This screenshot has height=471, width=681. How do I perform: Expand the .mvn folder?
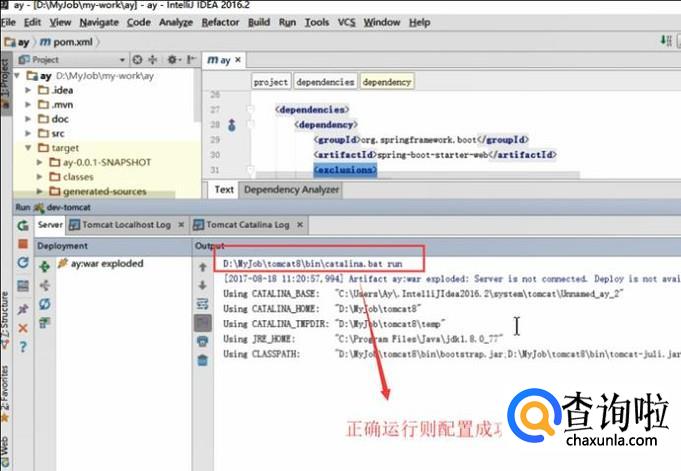28,104
